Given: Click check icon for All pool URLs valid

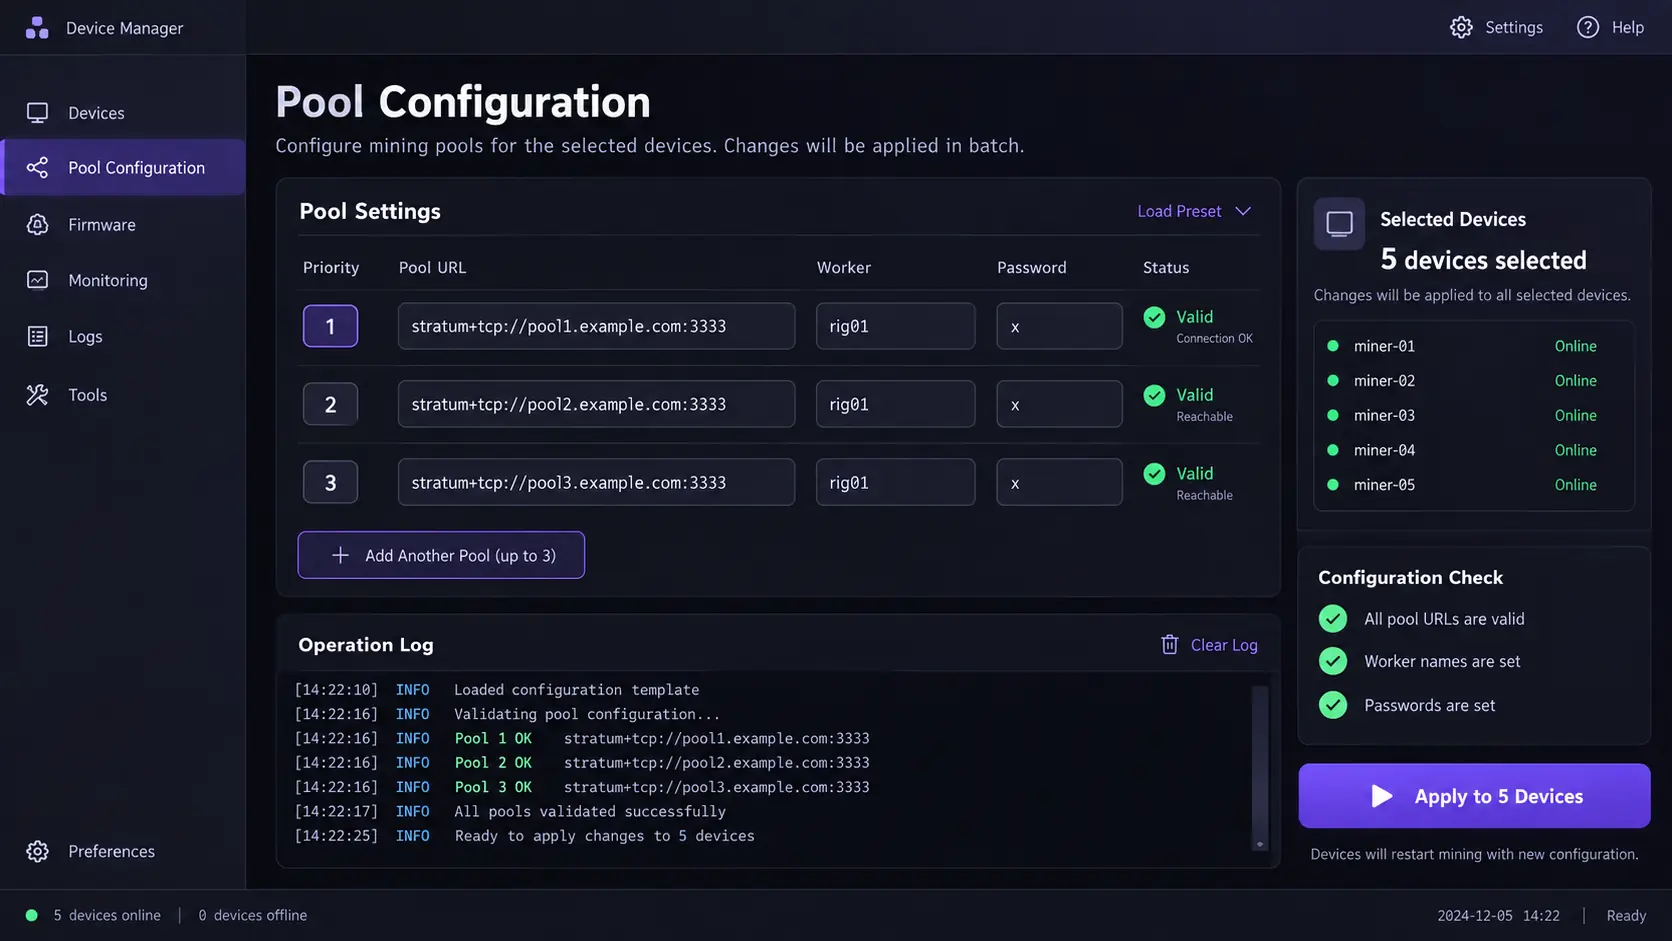Looking at the screenshot, I should point(1332,619).
